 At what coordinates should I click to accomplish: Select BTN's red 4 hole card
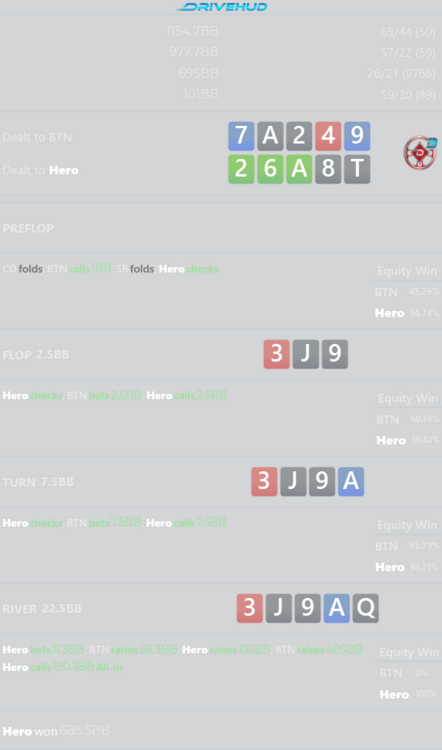[x=328, y=136]
